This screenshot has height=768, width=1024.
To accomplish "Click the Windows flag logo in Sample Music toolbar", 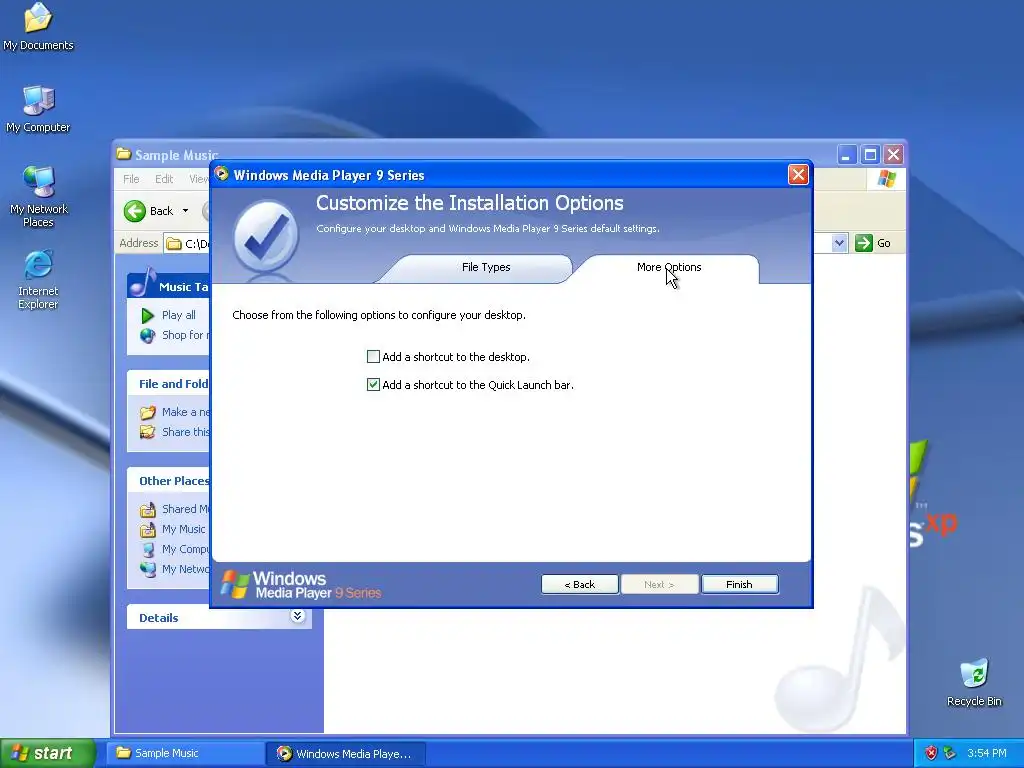I will pos(886,178).
